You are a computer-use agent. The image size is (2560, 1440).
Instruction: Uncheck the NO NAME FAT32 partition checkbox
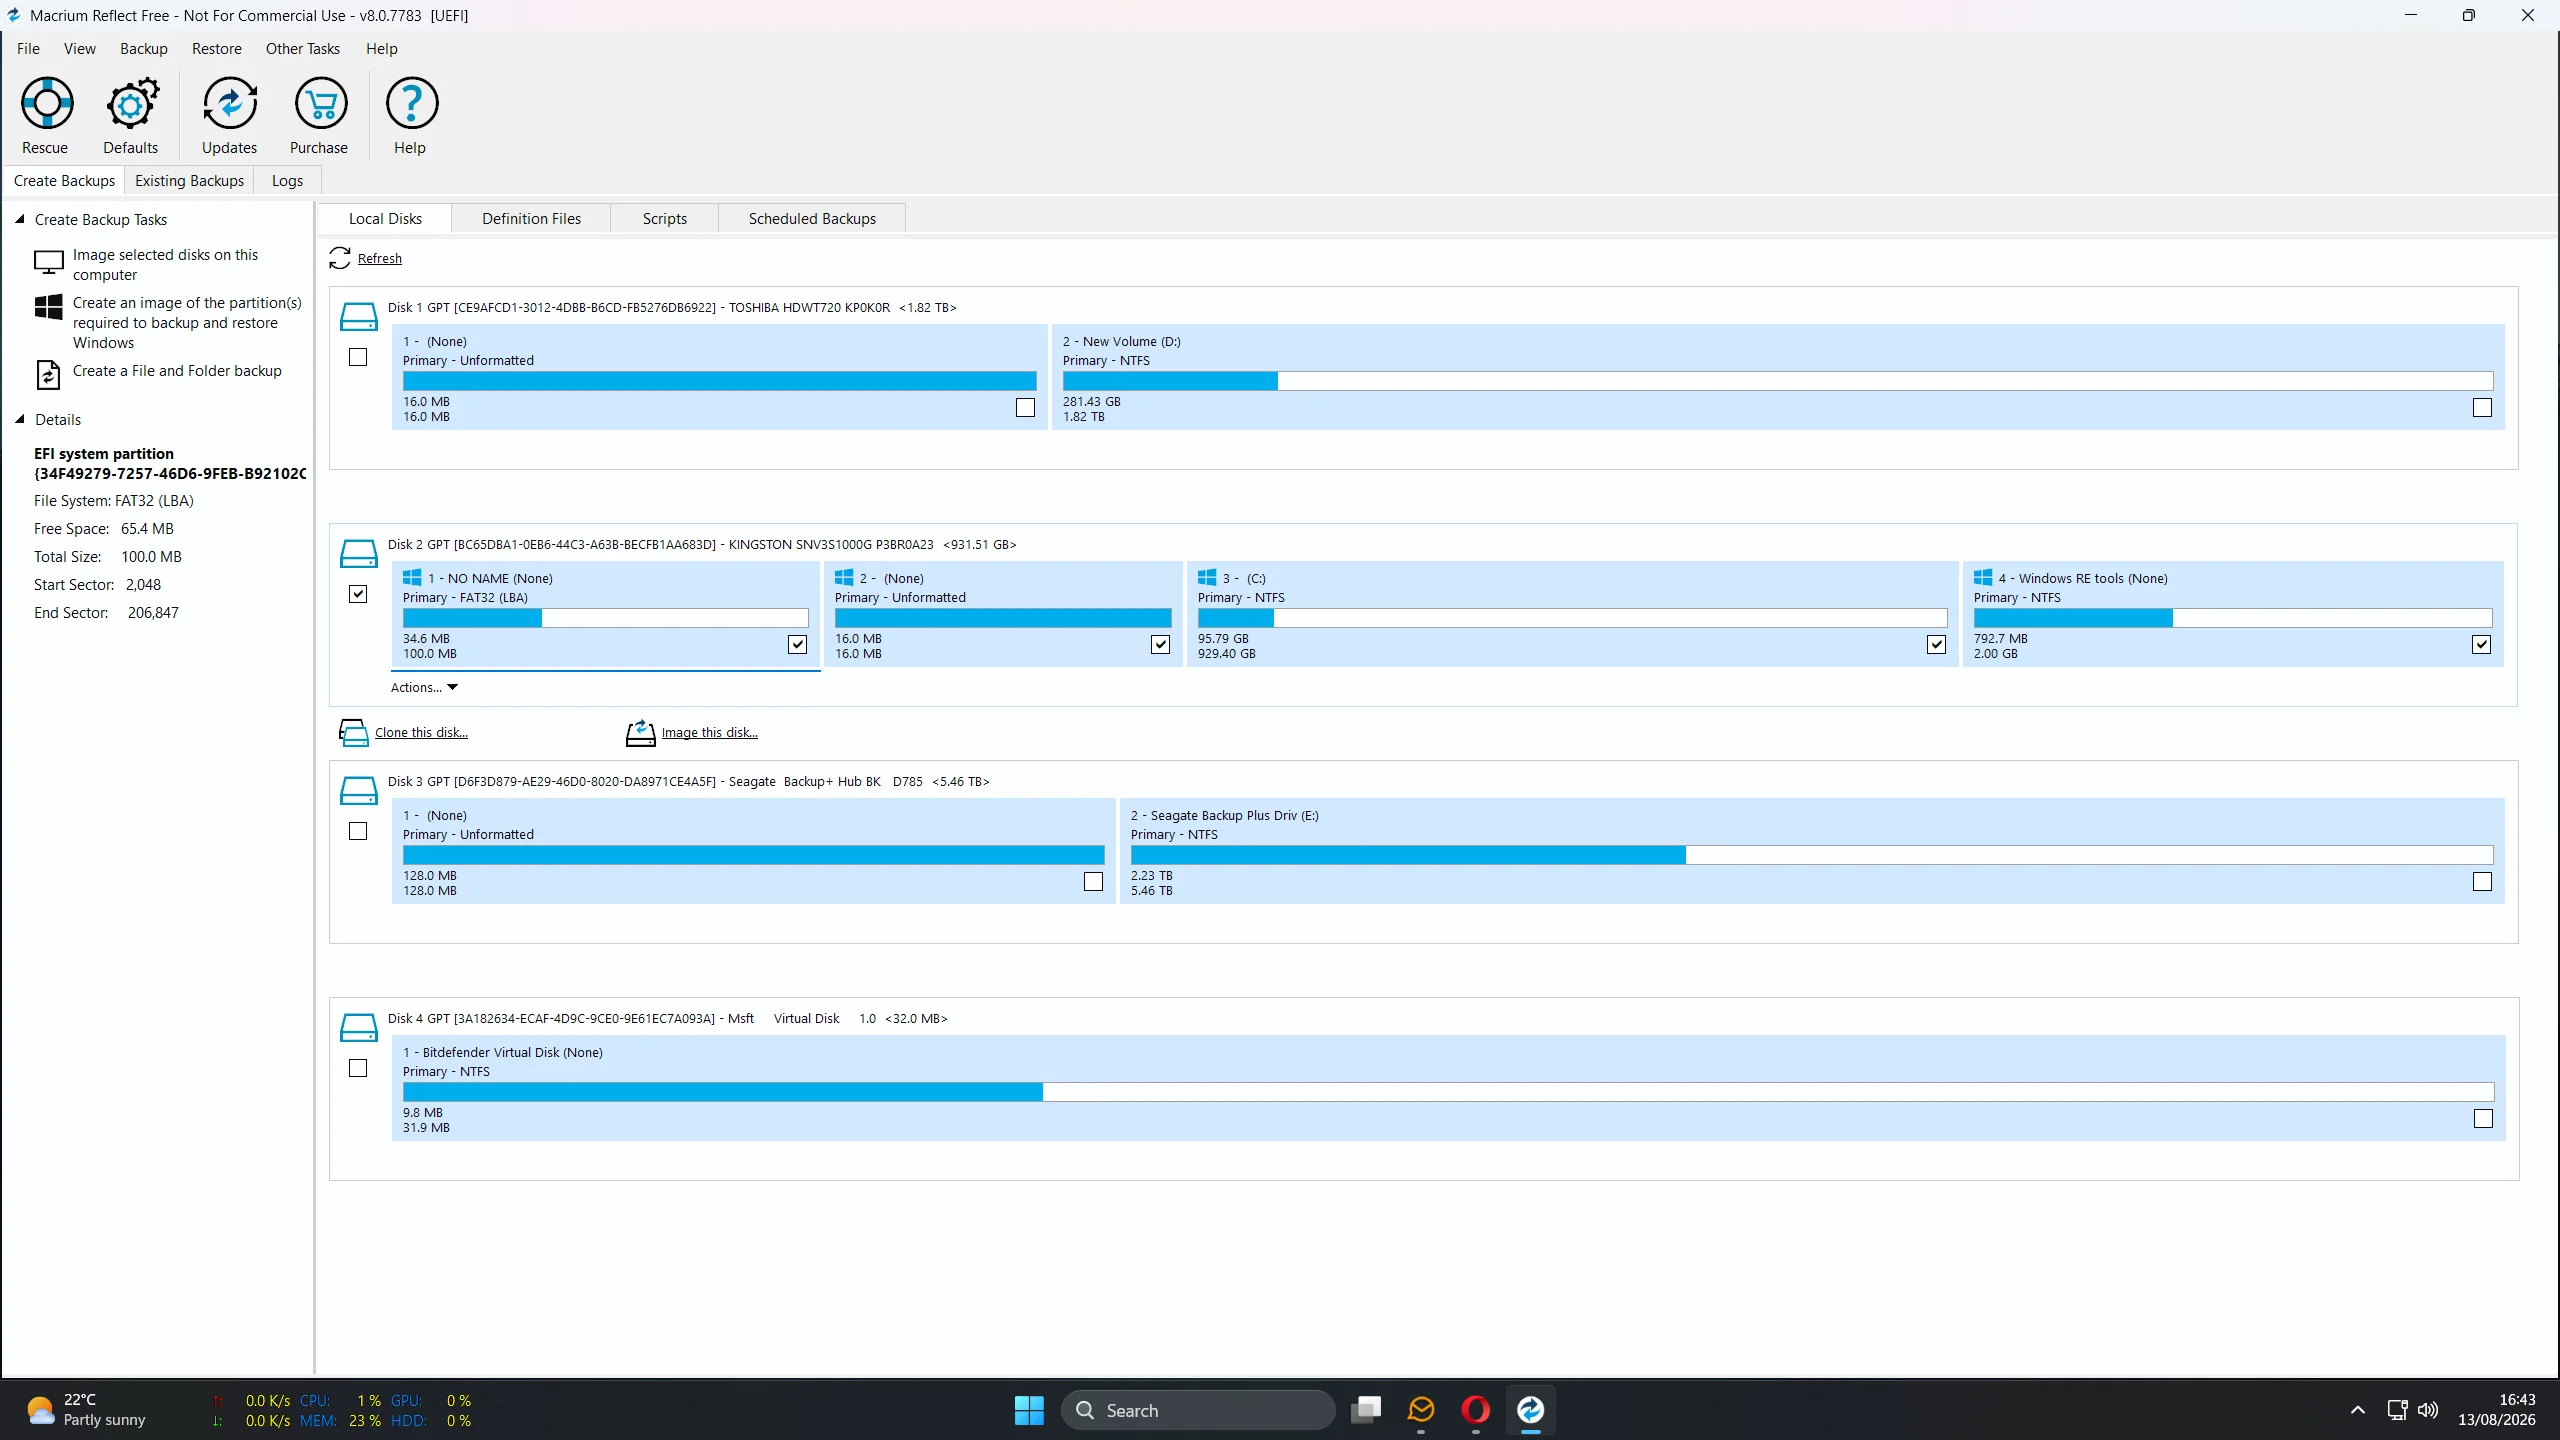(797, 644)
